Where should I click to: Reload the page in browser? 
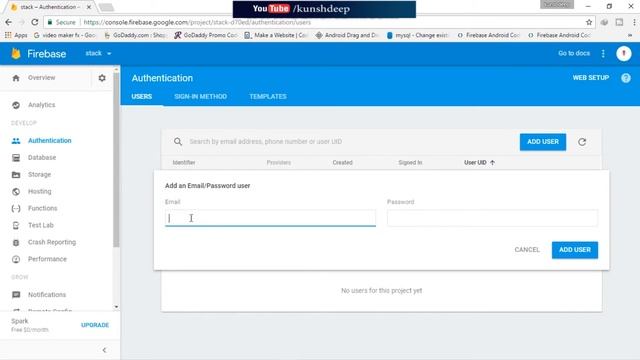(35, 22)
